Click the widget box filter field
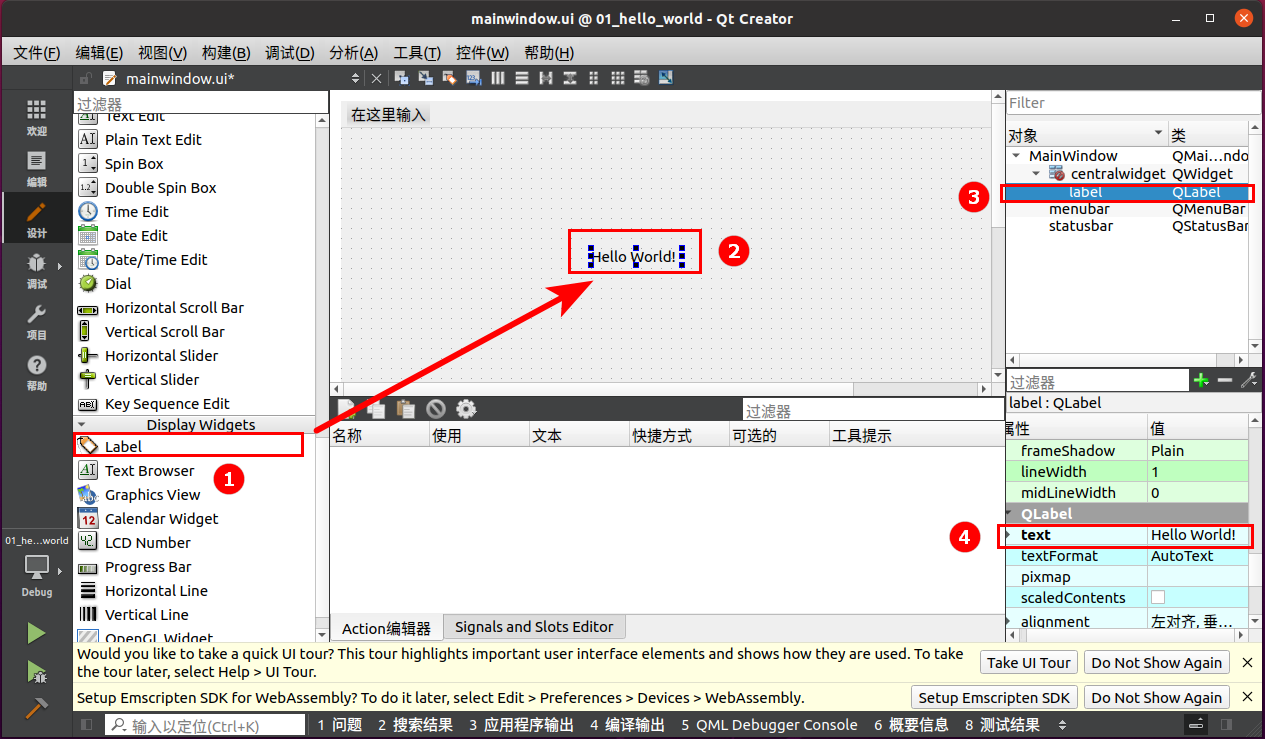 [201, 103]
